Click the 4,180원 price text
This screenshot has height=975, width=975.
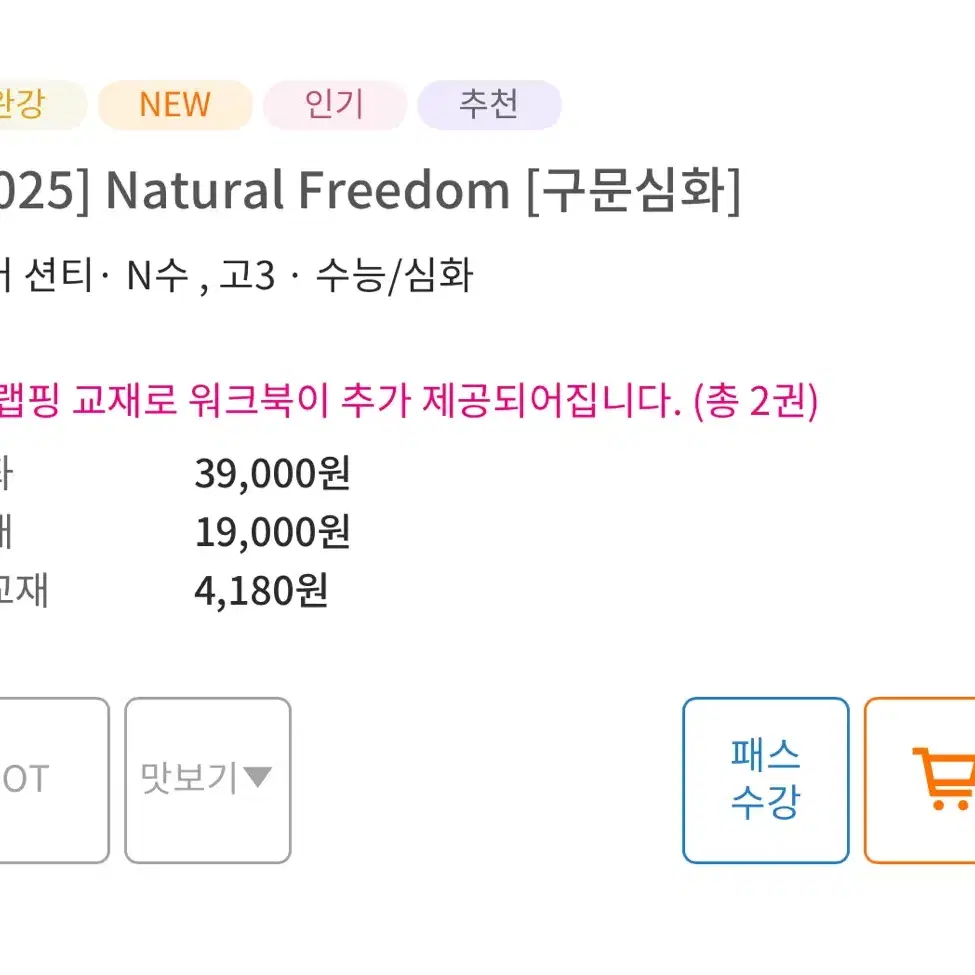pyautogui.click(x=261, y=591)
